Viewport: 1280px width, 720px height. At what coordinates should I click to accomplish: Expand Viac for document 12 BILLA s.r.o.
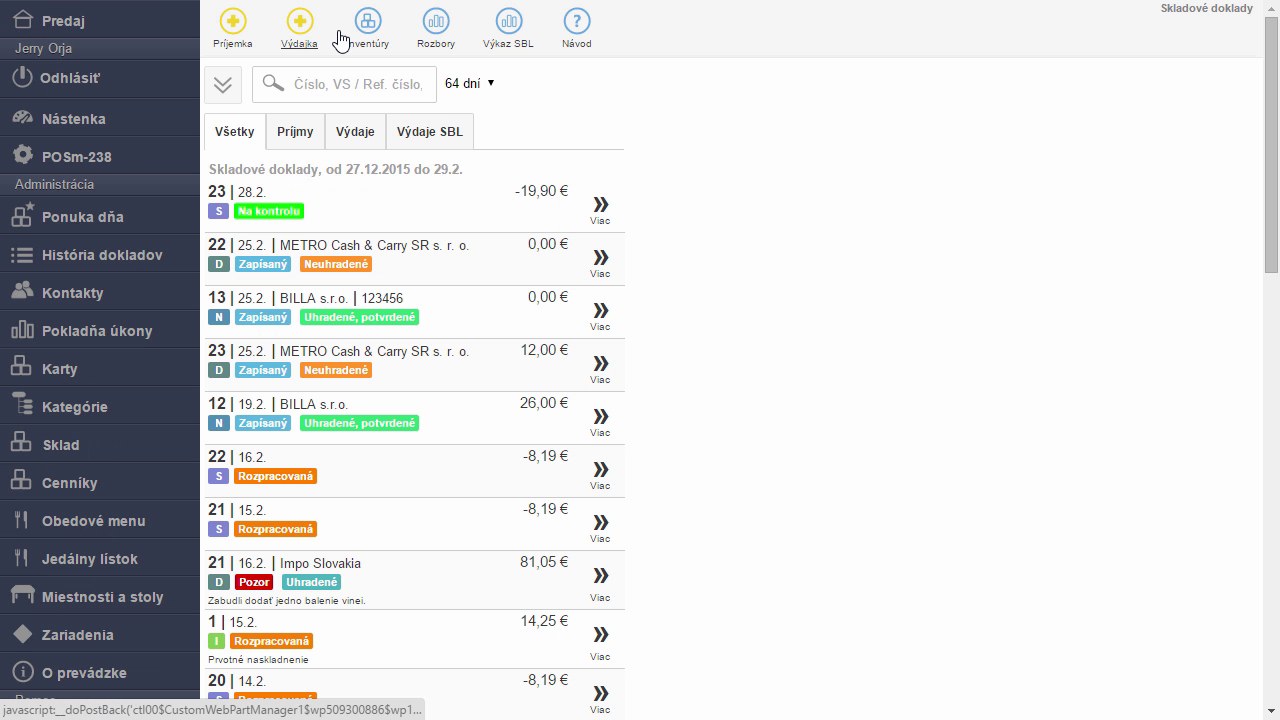click(x=600, y=420)
